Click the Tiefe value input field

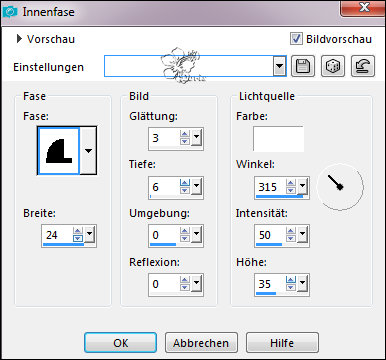click(164, 187)
